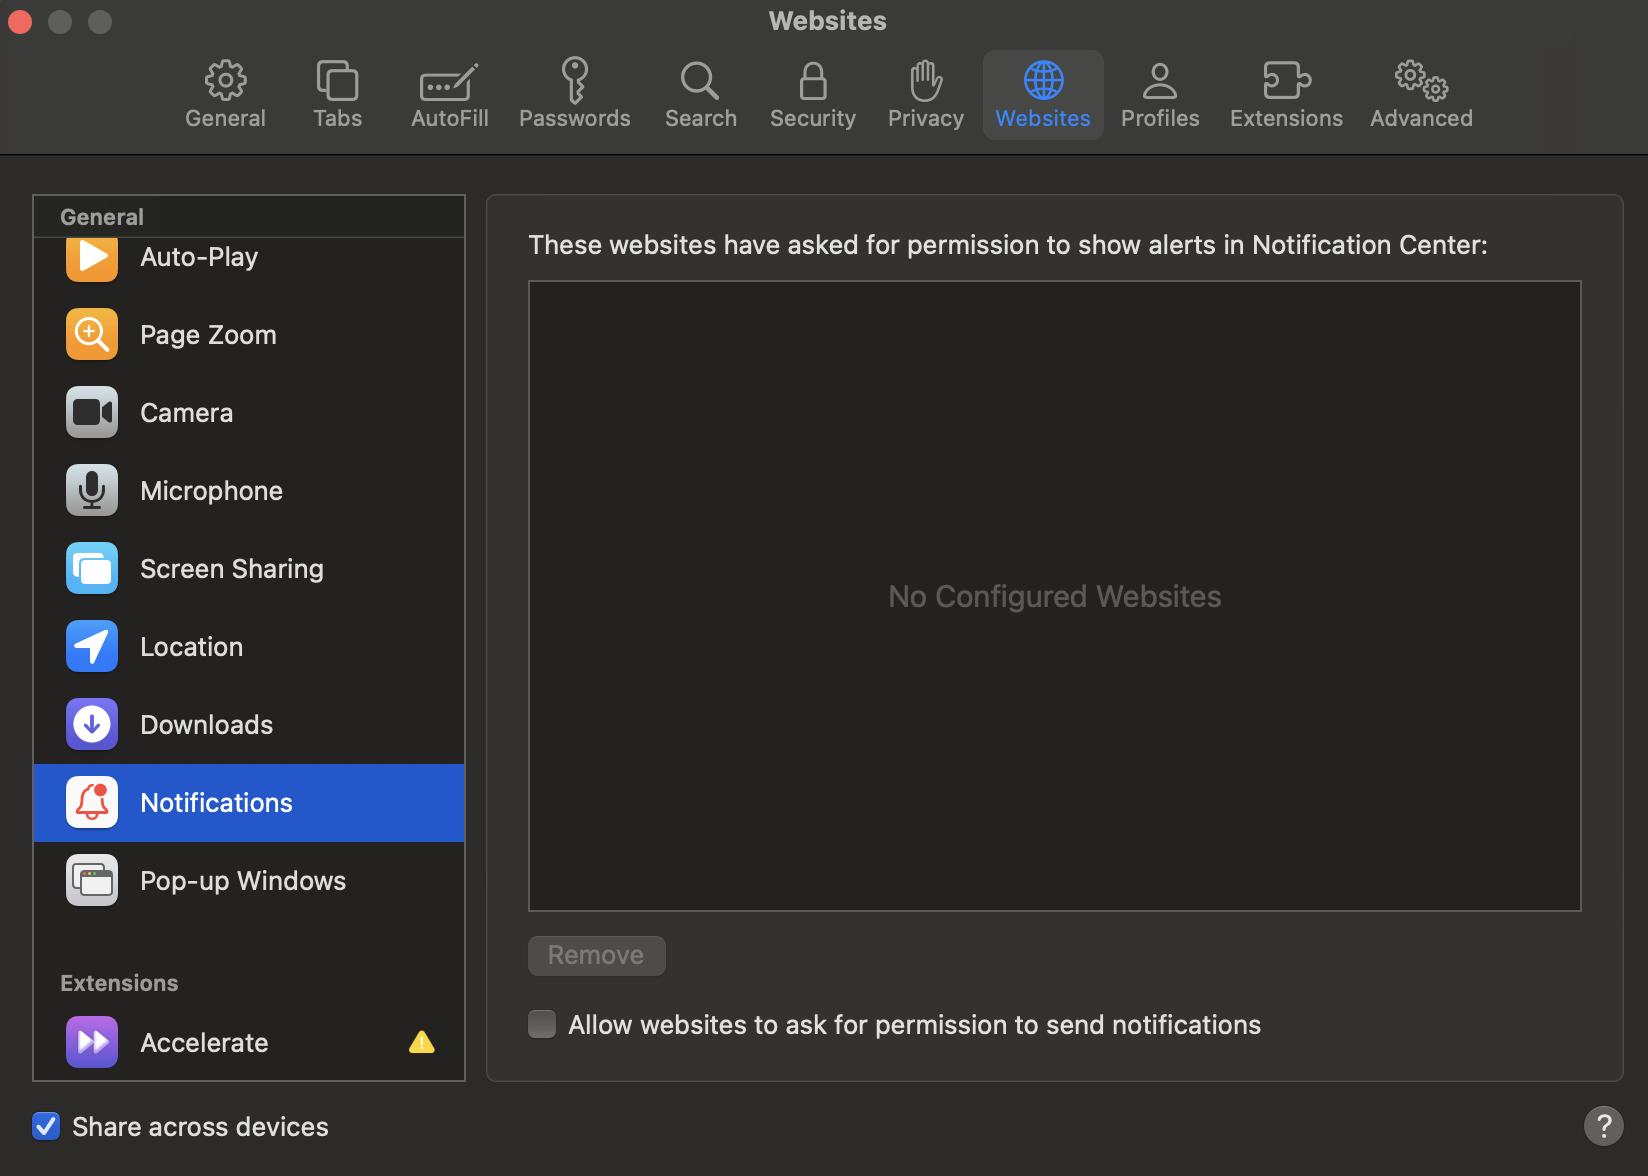Open Location permissions icon
Screen dimensions: 1648x1176
pos(92,647)
